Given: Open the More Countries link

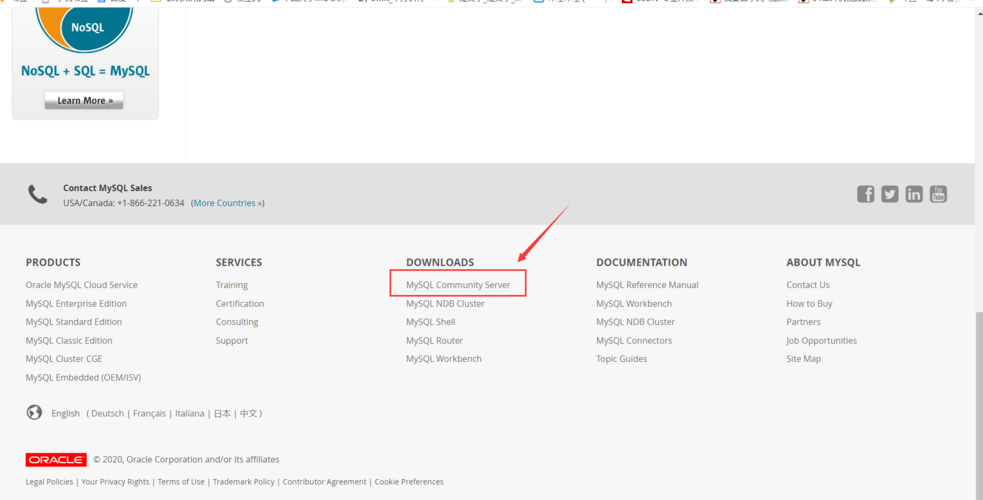Looking at the screenshot, I should coord(228,203).
